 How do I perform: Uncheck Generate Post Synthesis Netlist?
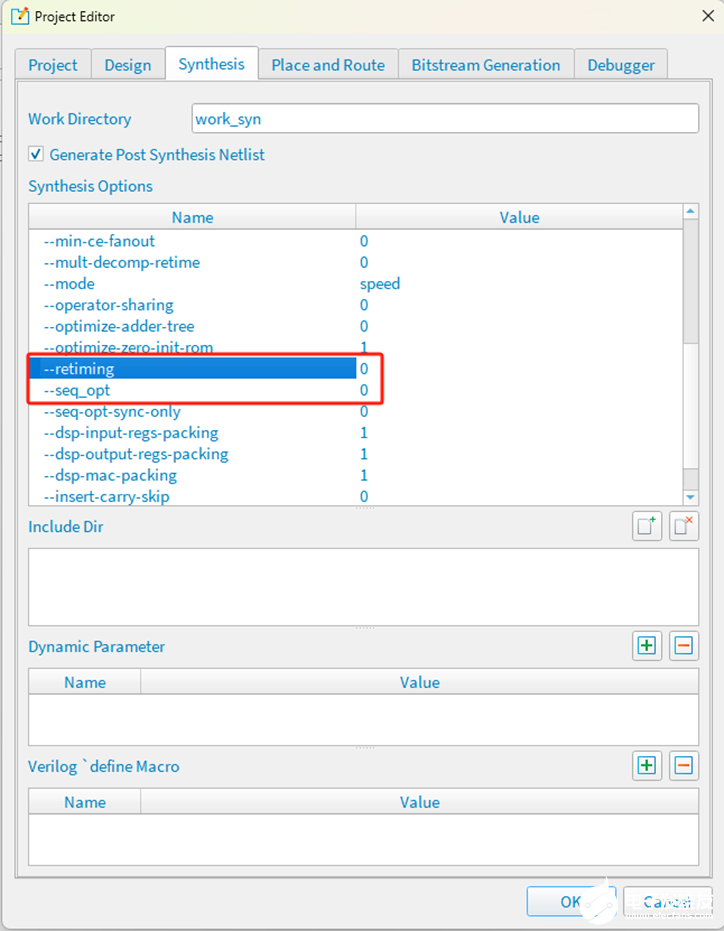(x=37, y=155)
